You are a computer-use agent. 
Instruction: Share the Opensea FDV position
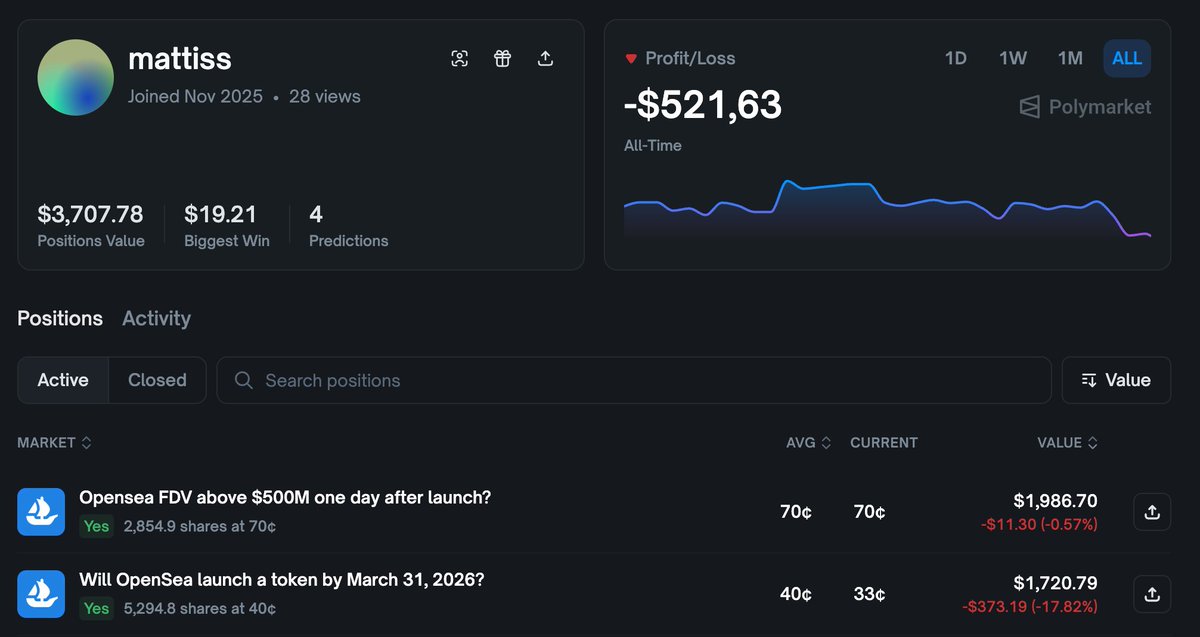(x=1152, y=512)
